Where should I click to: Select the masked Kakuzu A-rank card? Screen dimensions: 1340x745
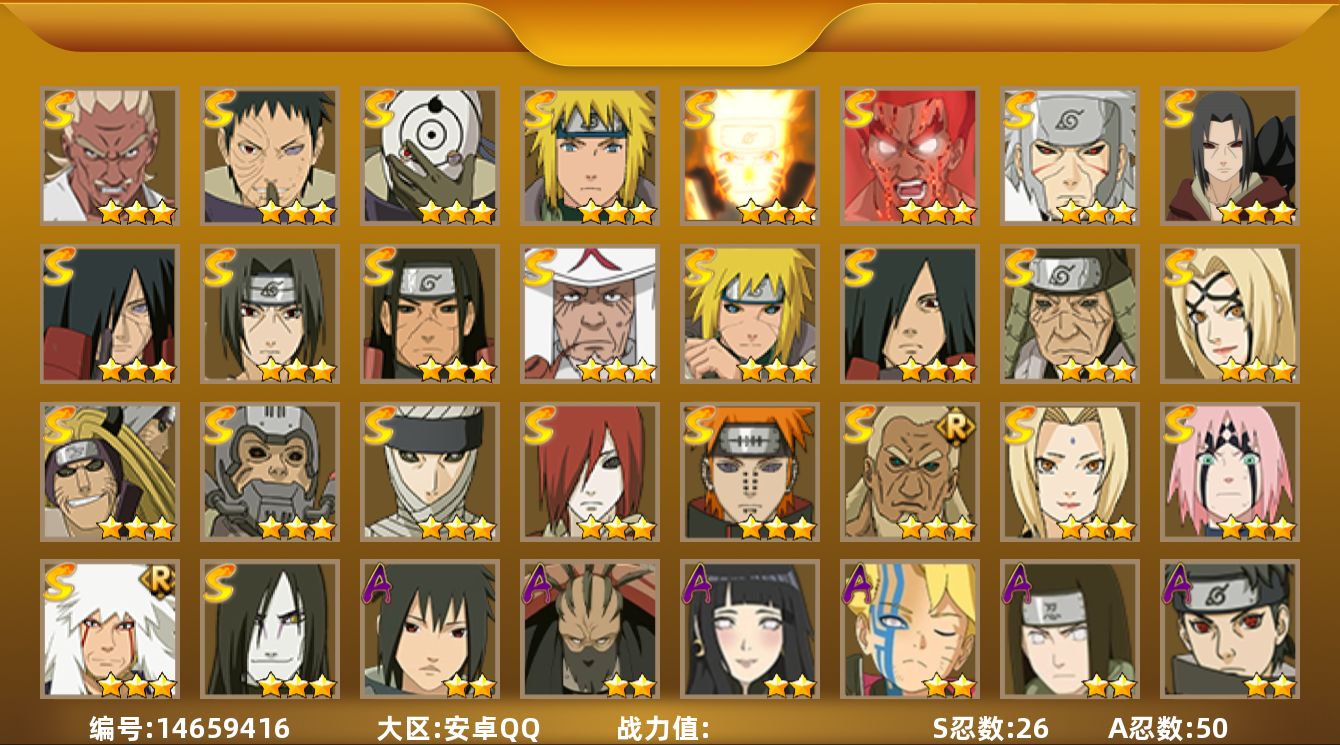point(590,629)
